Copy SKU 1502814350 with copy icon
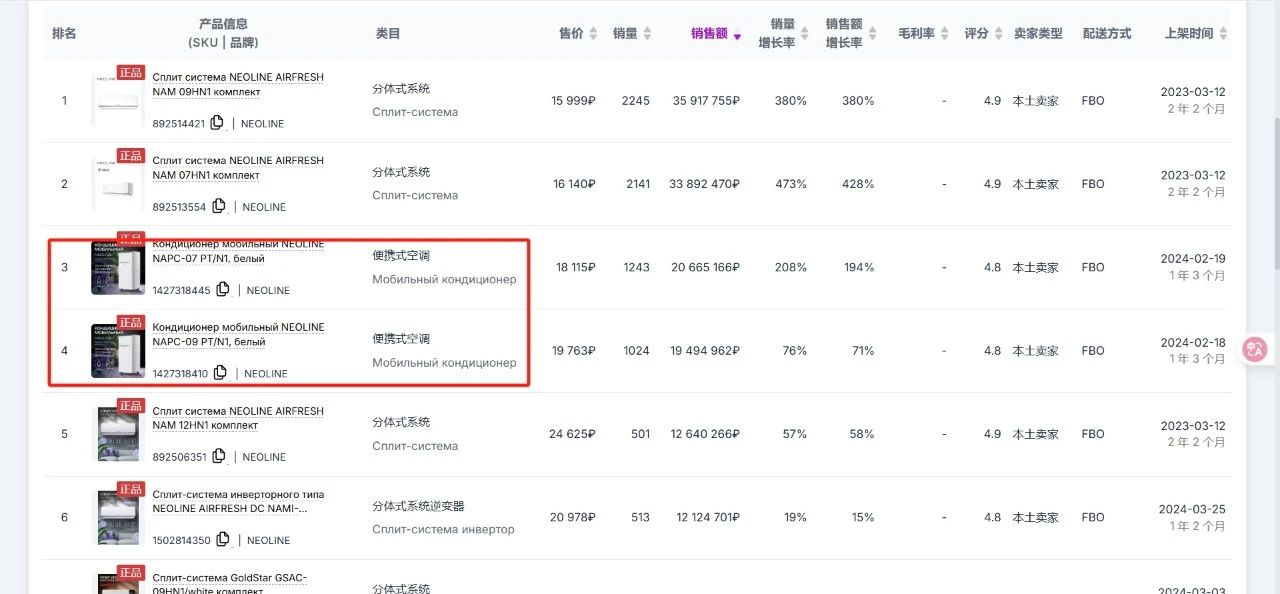This screenshot has height=594, width=1280. pyautogui.click(x=222, y=540)
